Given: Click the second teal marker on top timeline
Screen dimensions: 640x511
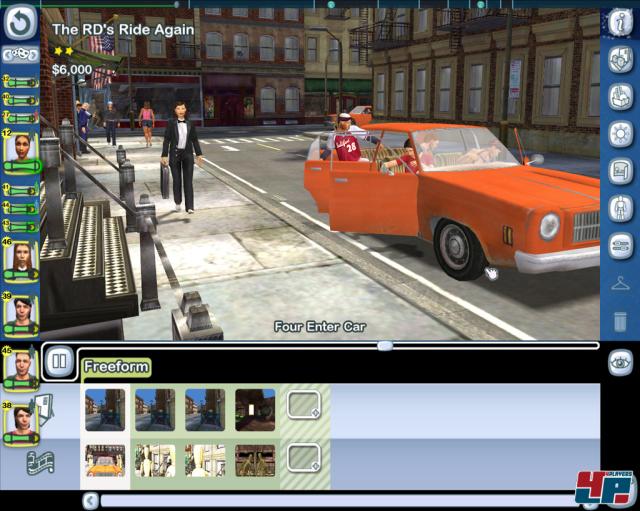Looking at the screenshot, I should click(x=481, y=4).
